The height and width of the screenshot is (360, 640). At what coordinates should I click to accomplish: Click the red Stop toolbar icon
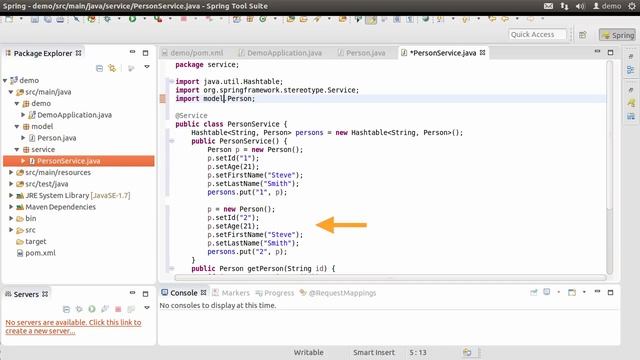click(184, 19)
